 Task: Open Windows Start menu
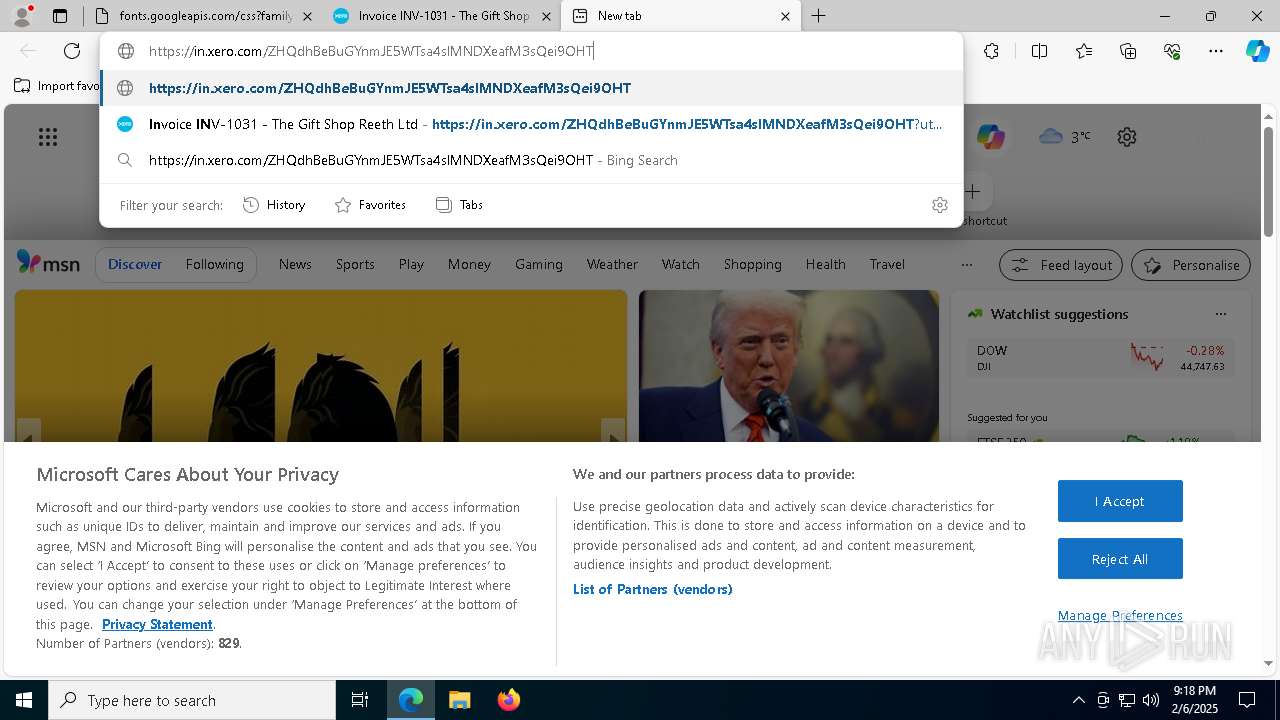[x=24, y=700]
